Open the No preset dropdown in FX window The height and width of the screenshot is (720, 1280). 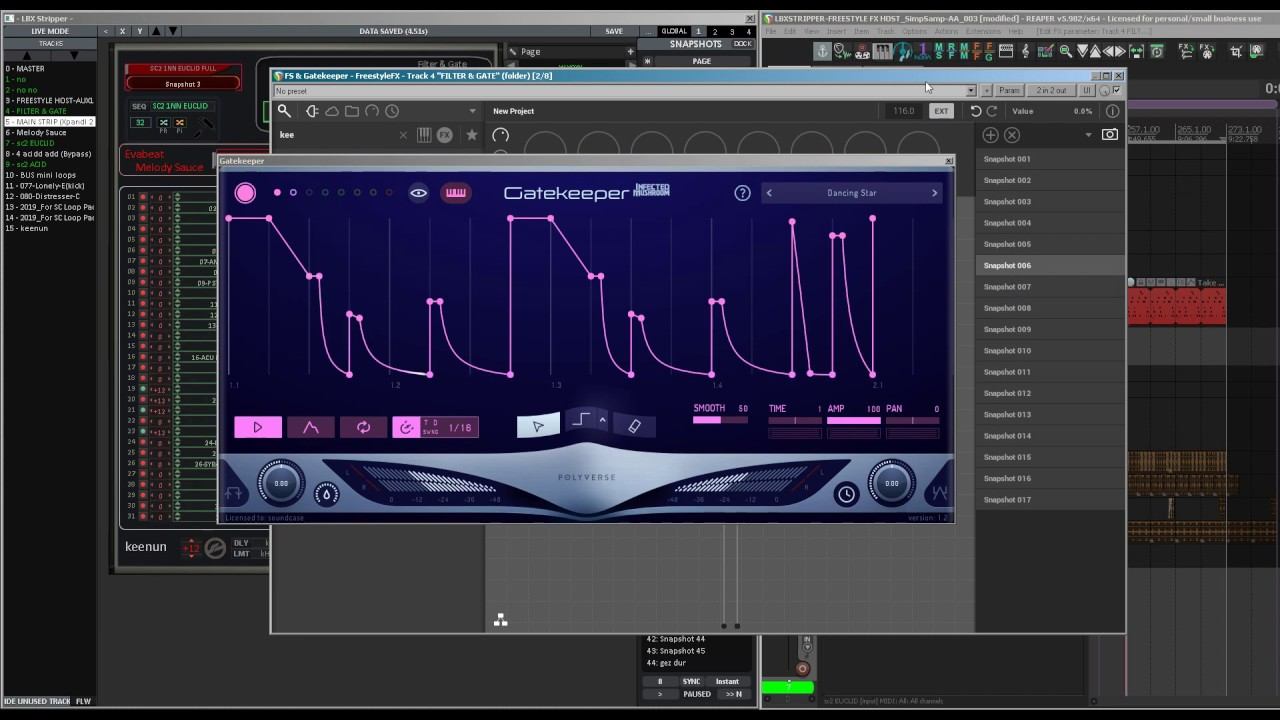pos(970,91)
